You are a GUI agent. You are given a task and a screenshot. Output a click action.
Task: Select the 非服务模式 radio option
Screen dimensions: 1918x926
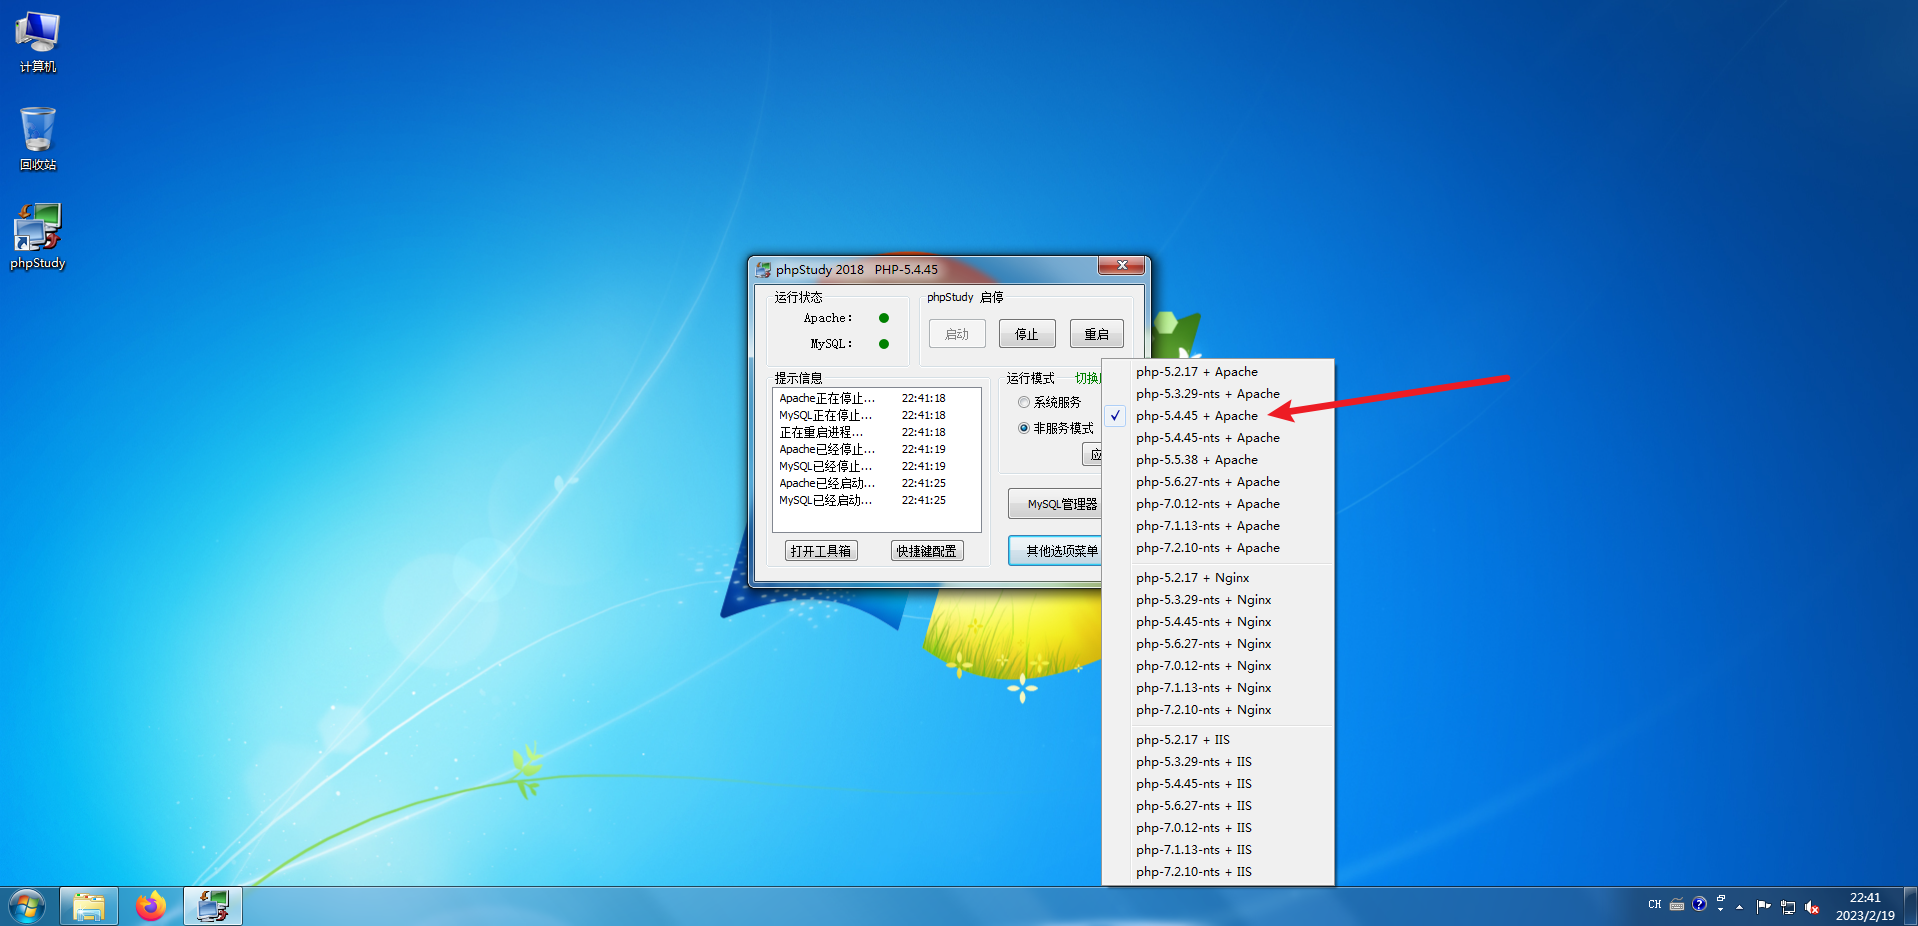pos(1055,428)
